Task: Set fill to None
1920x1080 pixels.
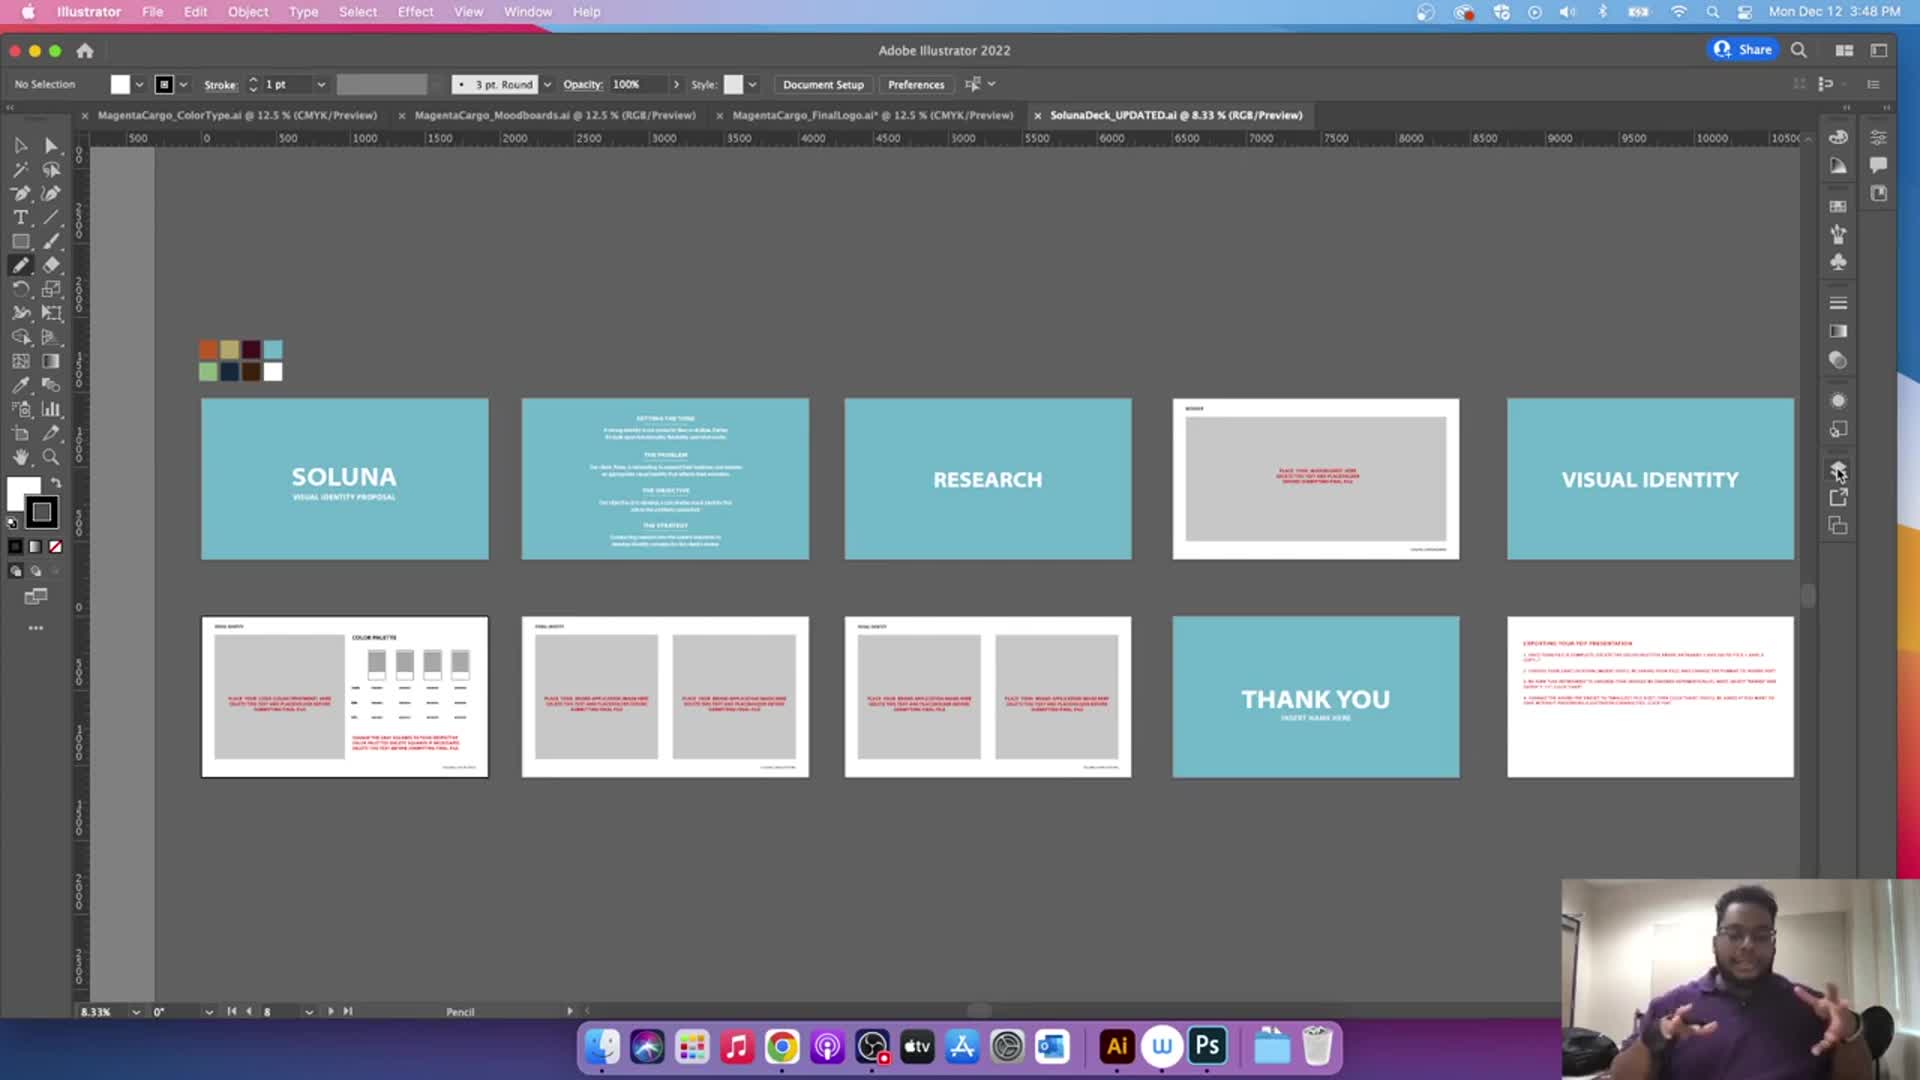Action: tap(56, 547)
